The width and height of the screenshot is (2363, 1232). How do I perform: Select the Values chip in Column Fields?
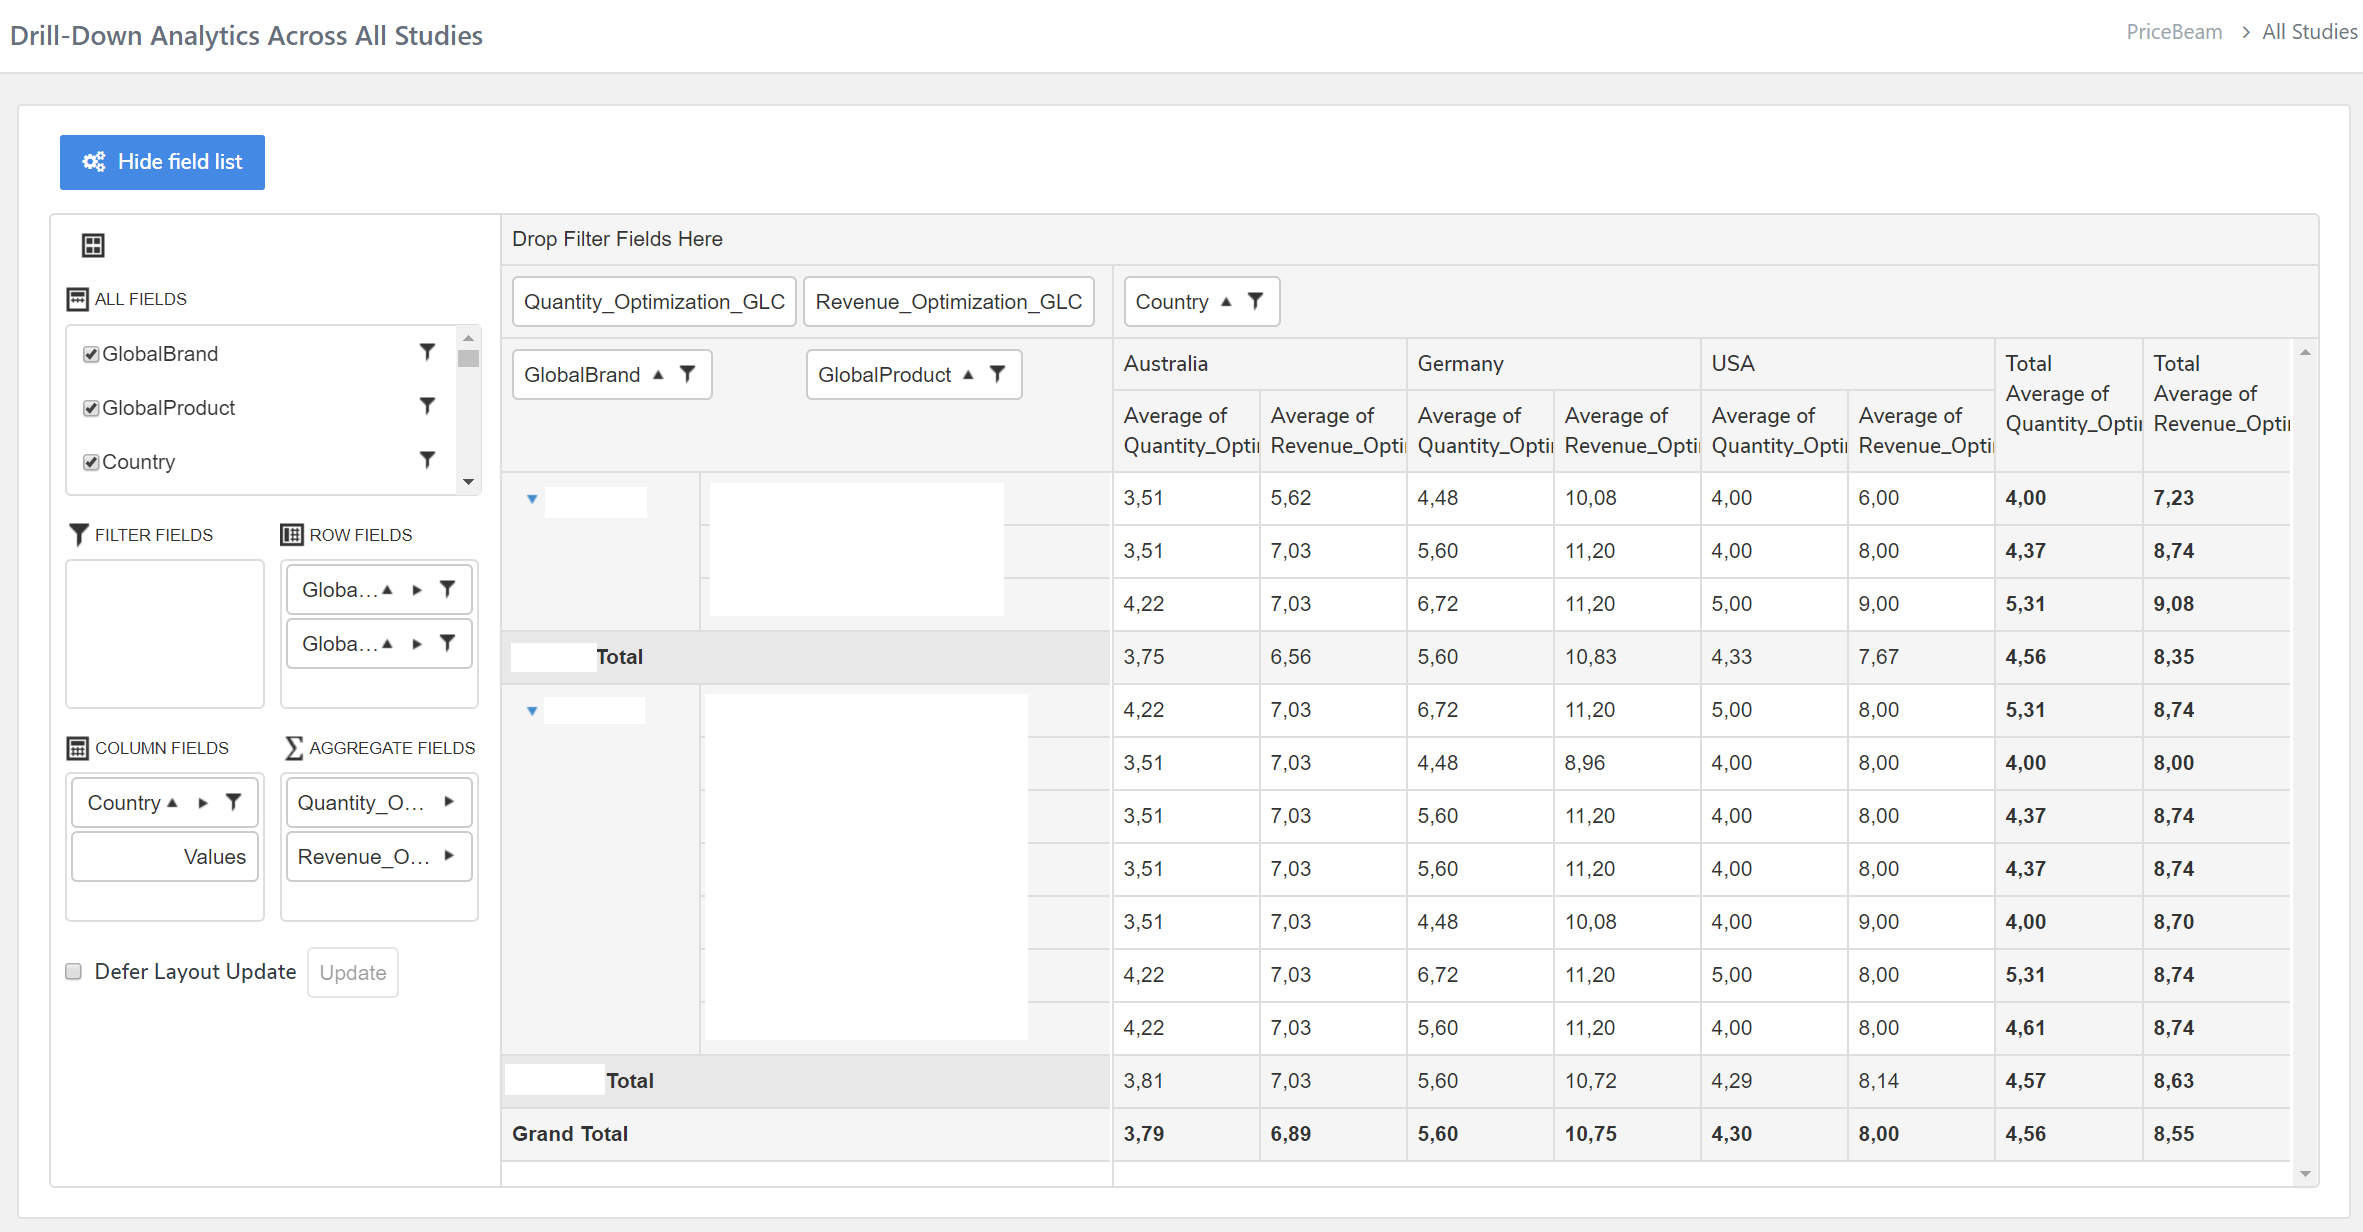click(x=165, y=857)
